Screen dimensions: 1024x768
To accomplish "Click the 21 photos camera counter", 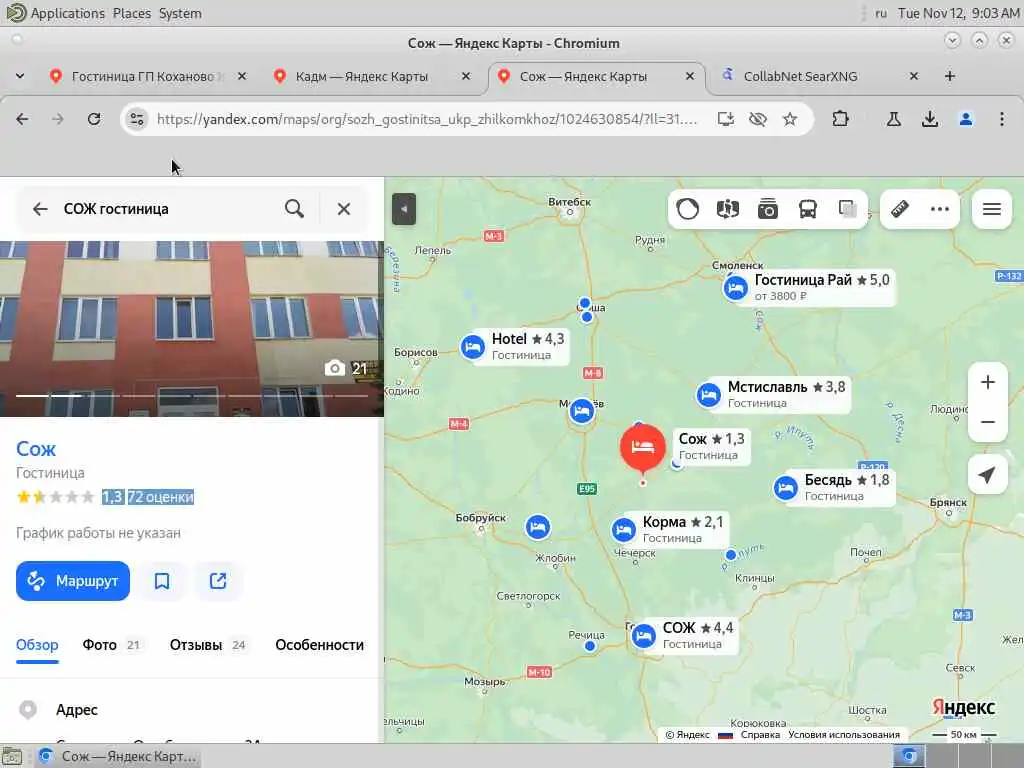I will coord(346,368).
